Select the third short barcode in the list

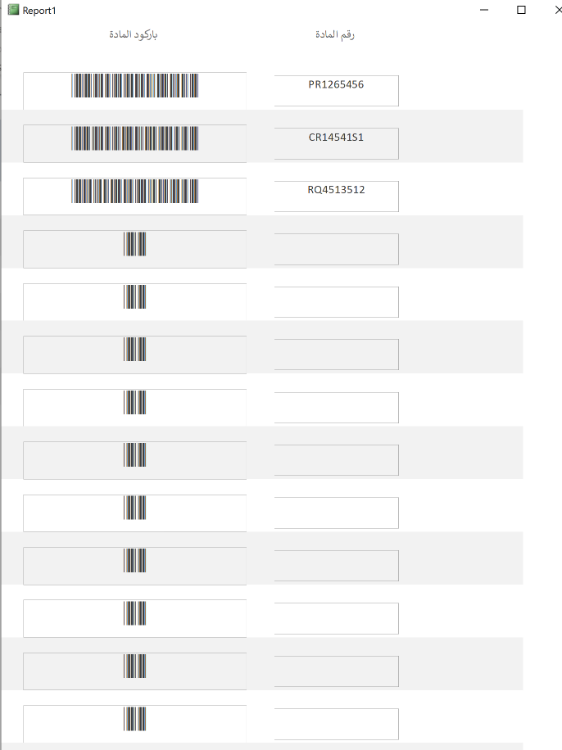point(135,349)
